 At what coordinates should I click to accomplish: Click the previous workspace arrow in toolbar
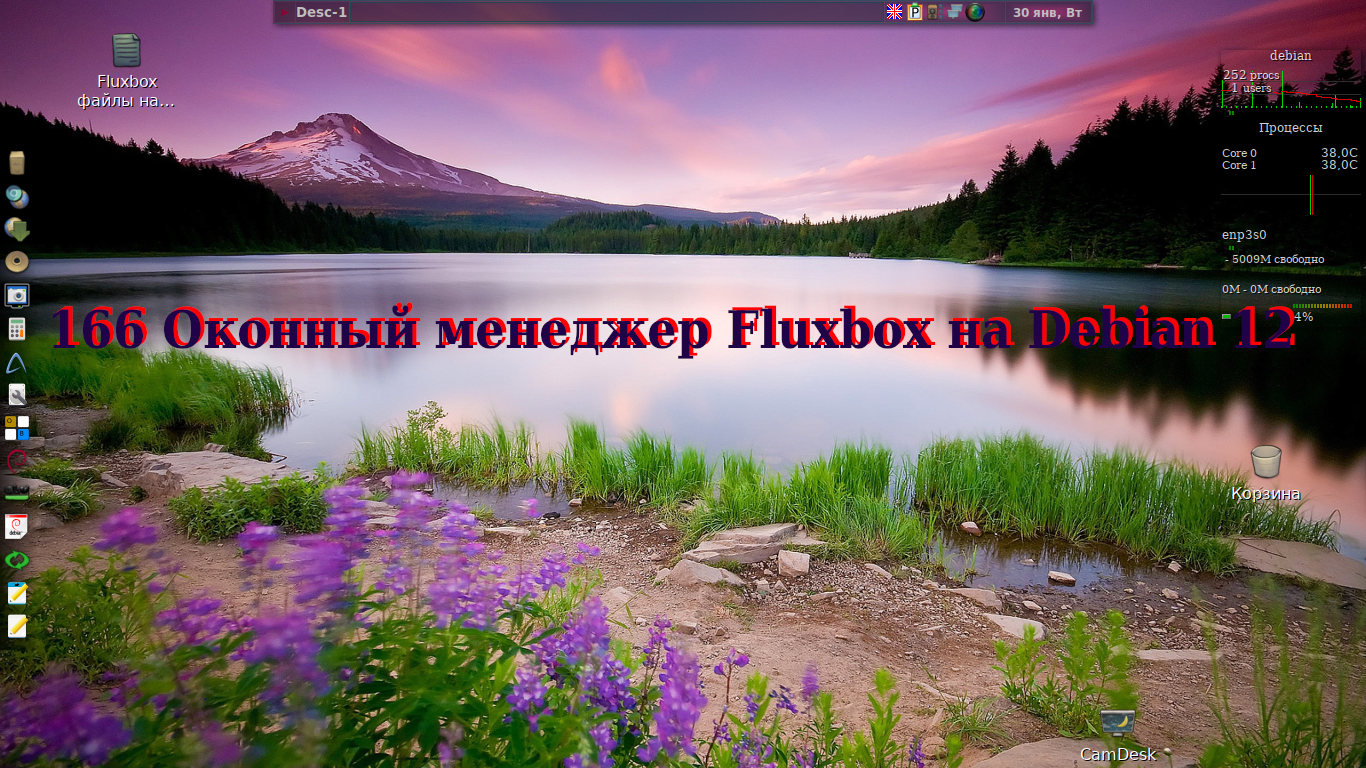(x=284, y=12)
